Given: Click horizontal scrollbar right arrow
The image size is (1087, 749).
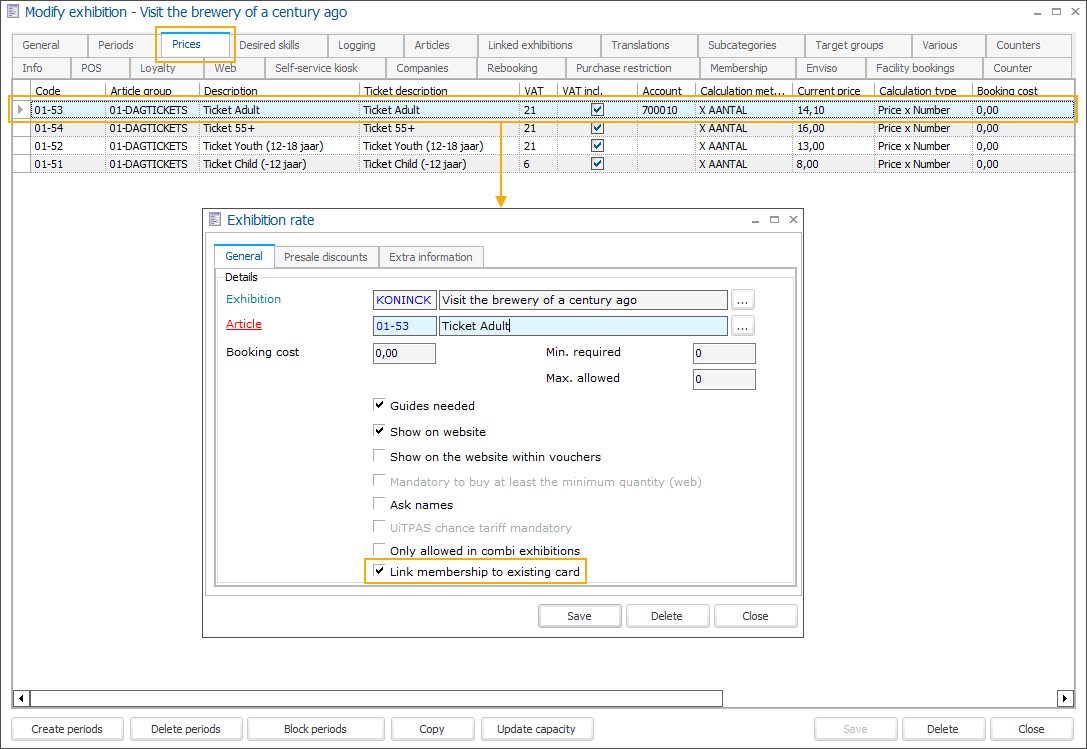Looking at the screenshot, I should [x=1065, y=698].
